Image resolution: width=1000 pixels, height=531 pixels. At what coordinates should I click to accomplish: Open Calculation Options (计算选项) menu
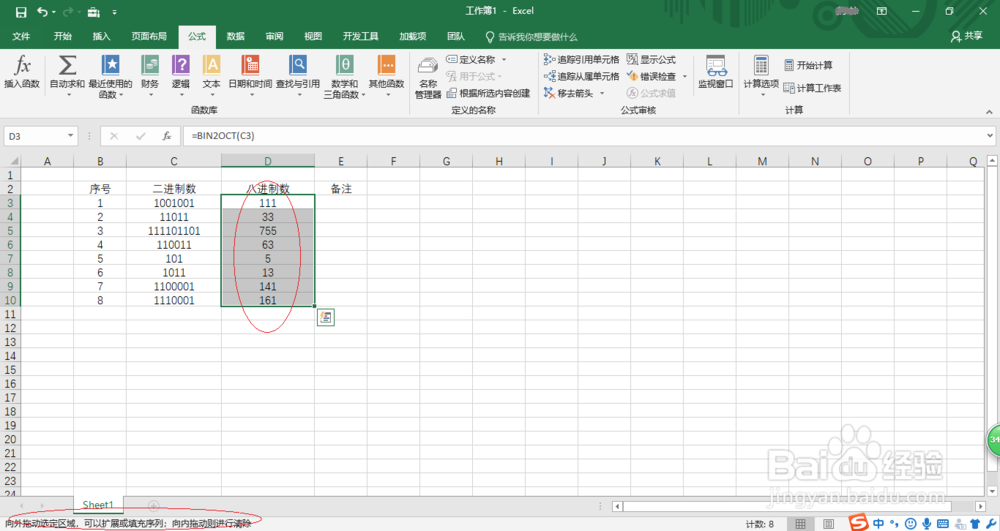click(761, 75)
